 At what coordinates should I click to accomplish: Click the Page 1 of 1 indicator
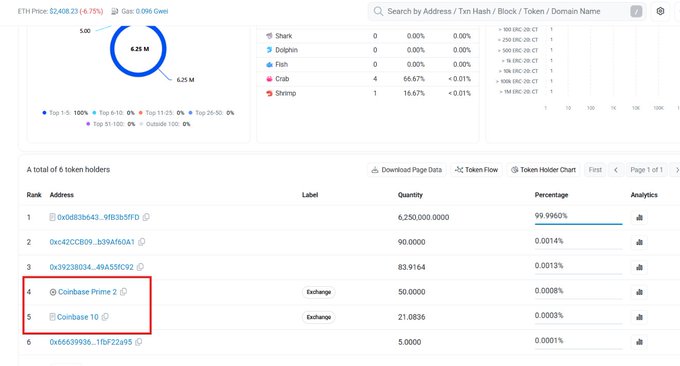point(647,170)
